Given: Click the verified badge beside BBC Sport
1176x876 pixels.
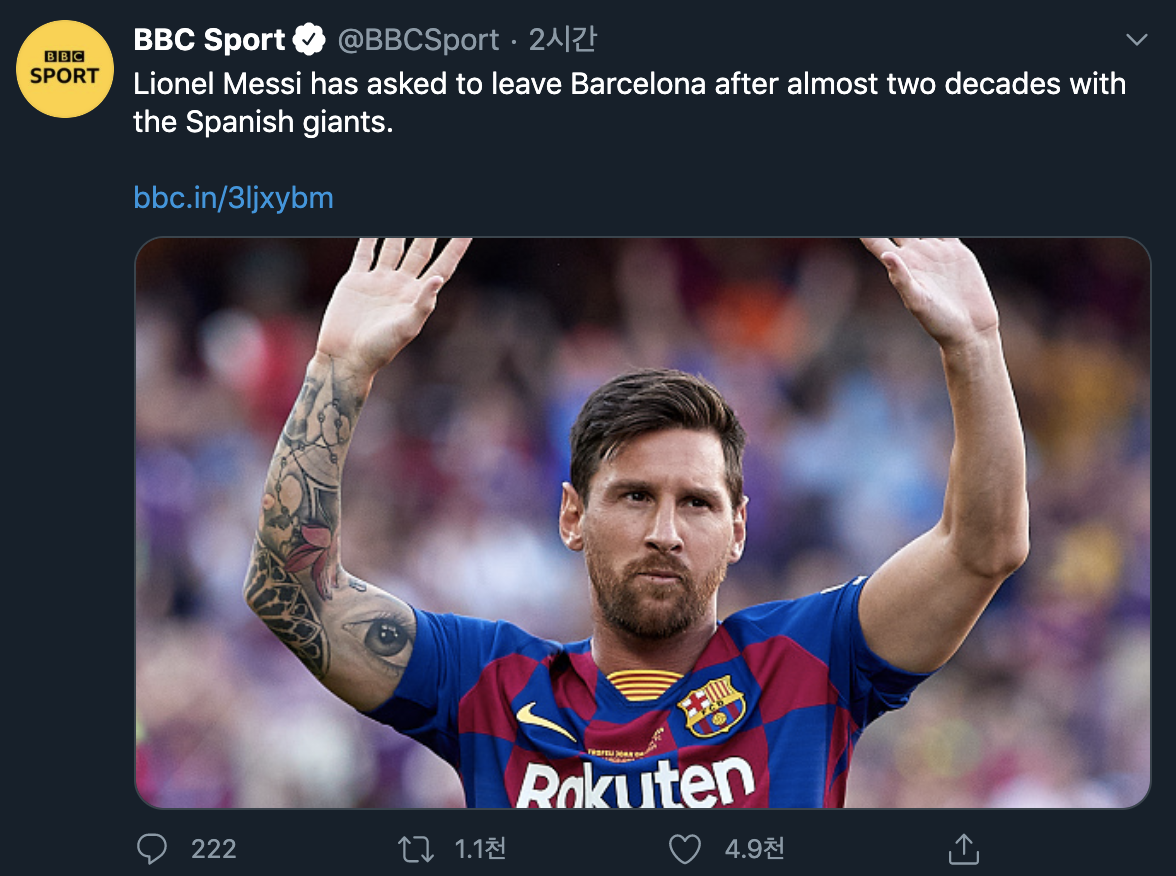Looking at the screenshot, I should click(x=310, y=40).
